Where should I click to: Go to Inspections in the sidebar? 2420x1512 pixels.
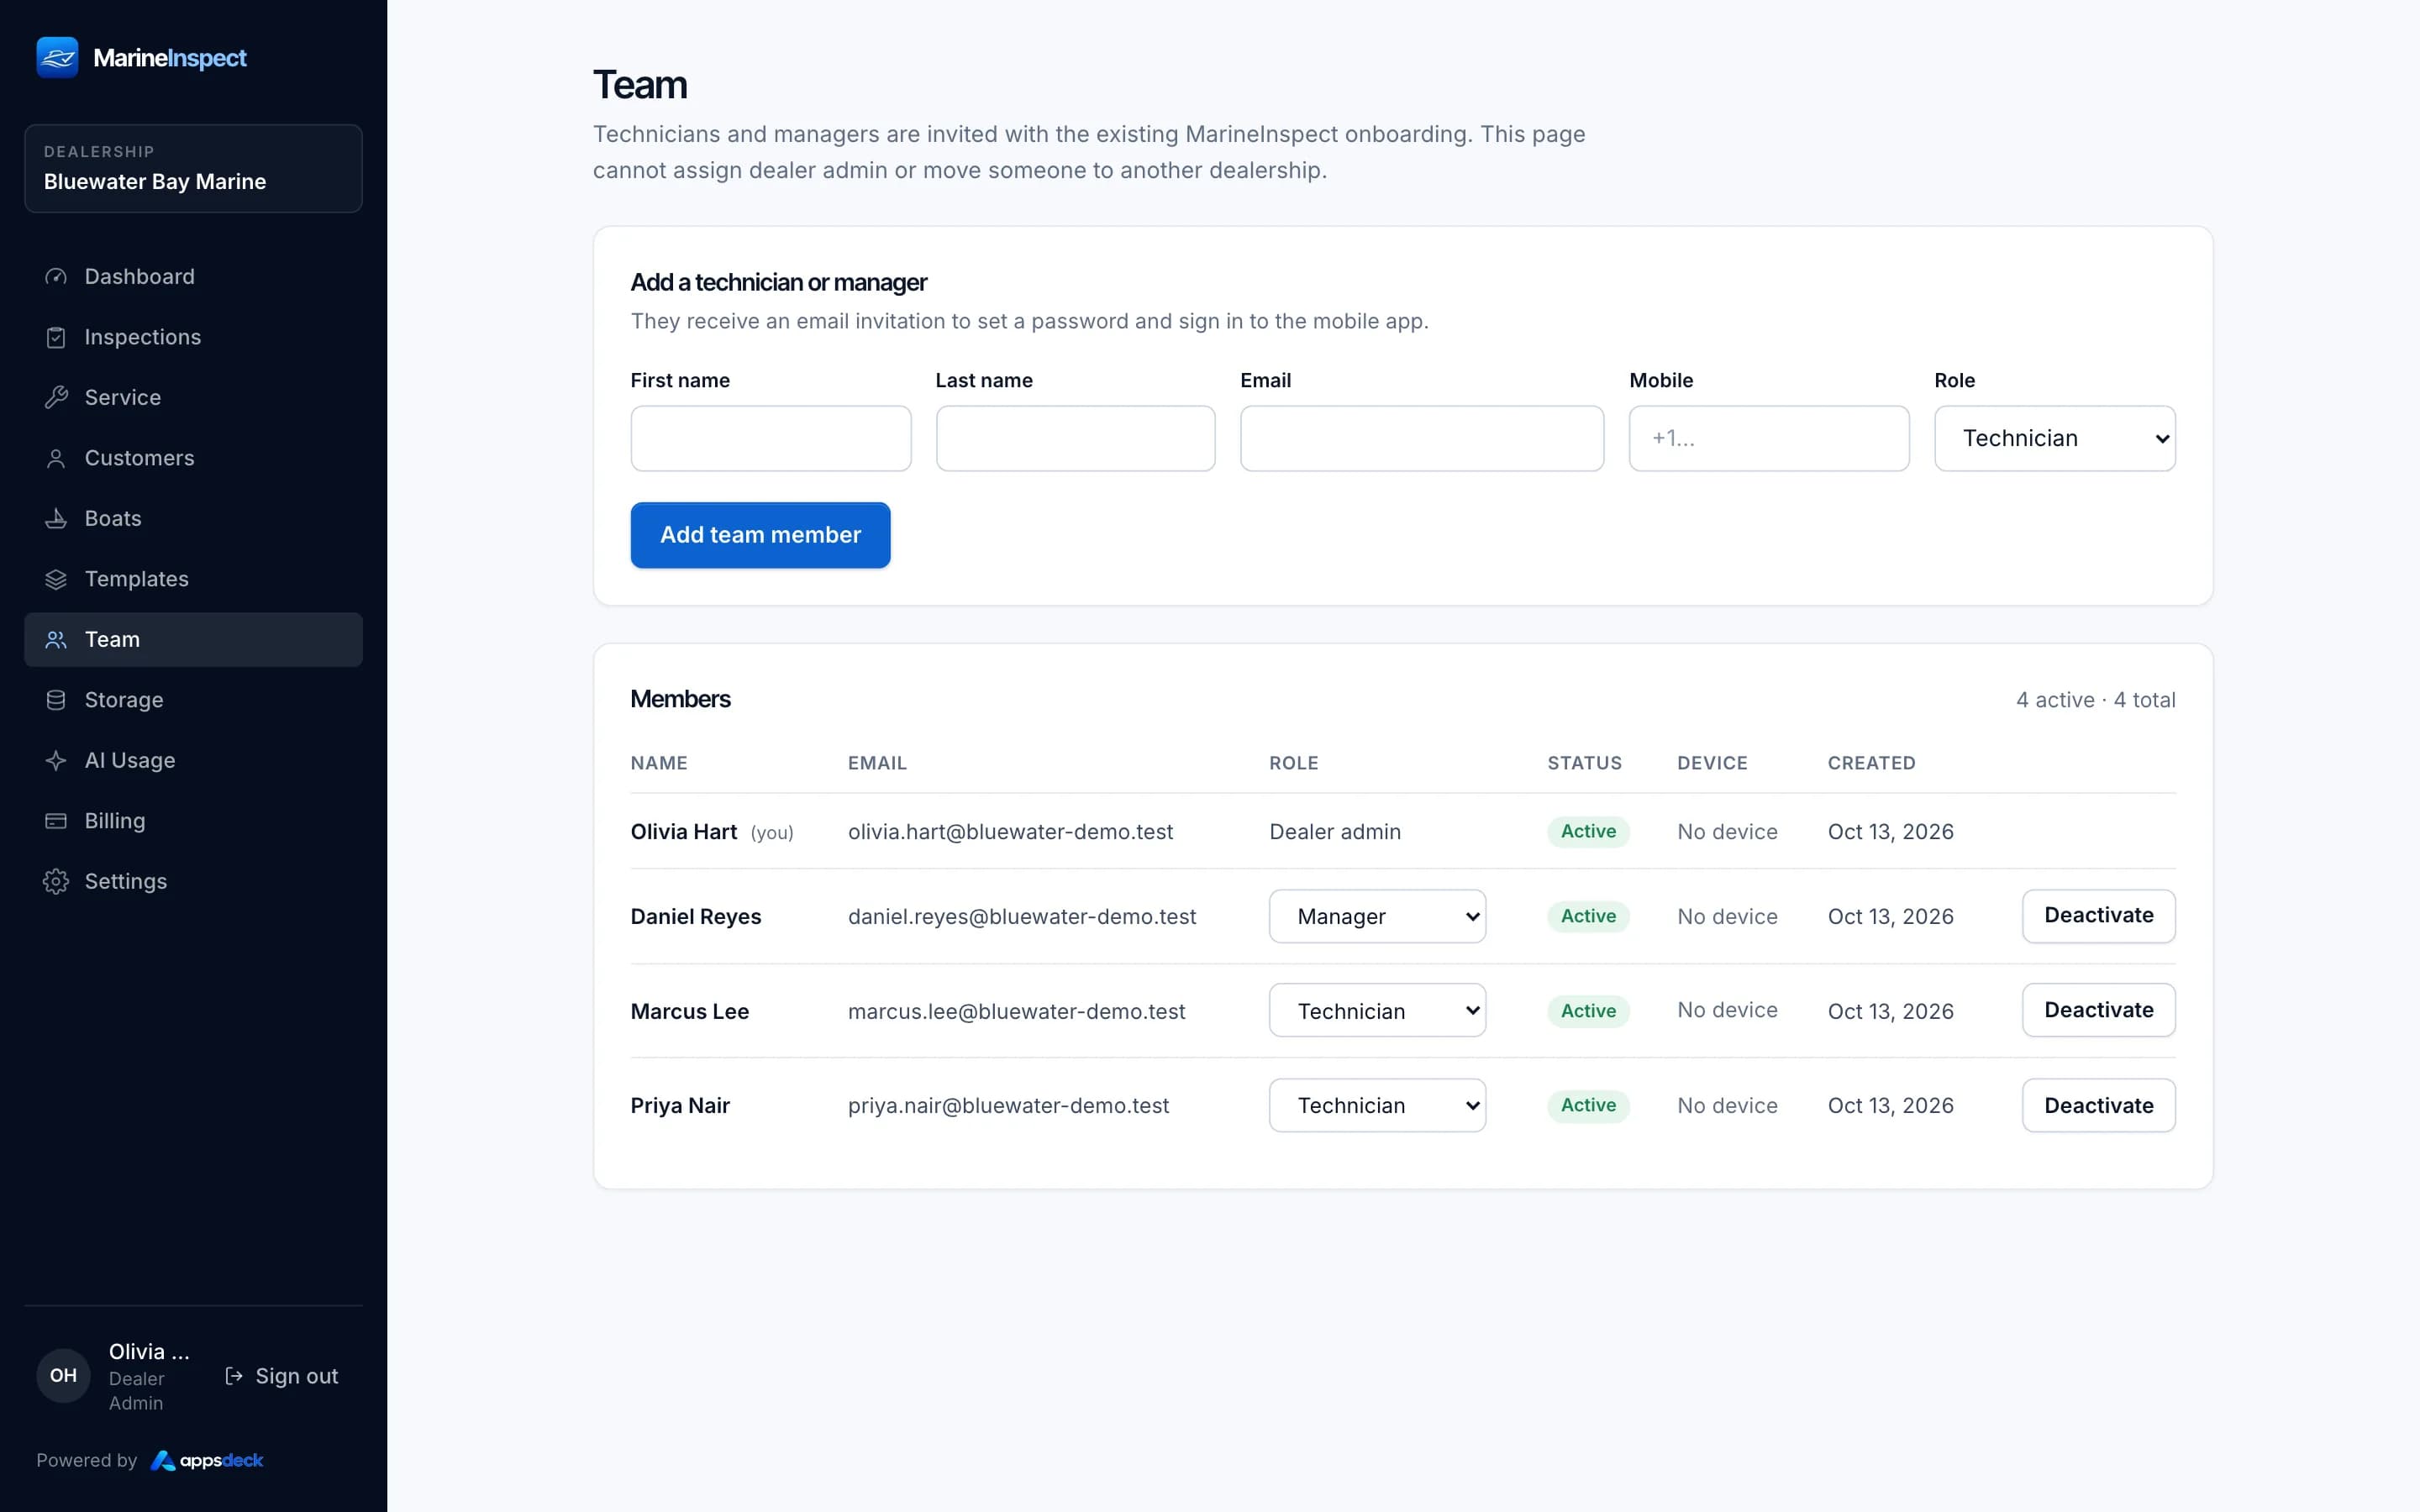coord(193,337)
